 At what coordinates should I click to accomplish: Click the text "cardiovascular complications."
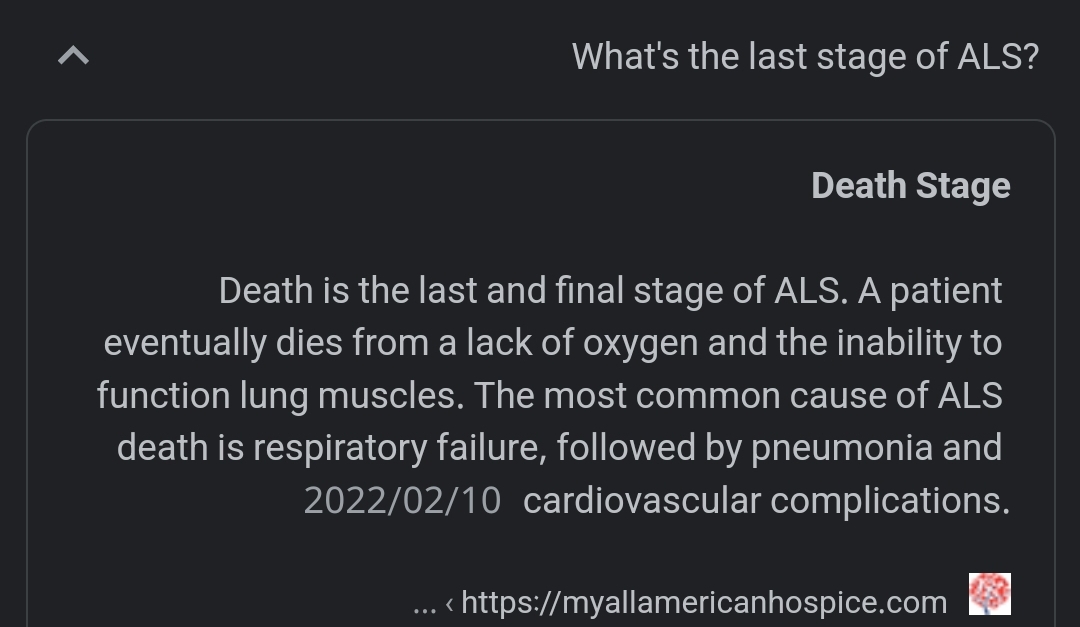[766, 500]
